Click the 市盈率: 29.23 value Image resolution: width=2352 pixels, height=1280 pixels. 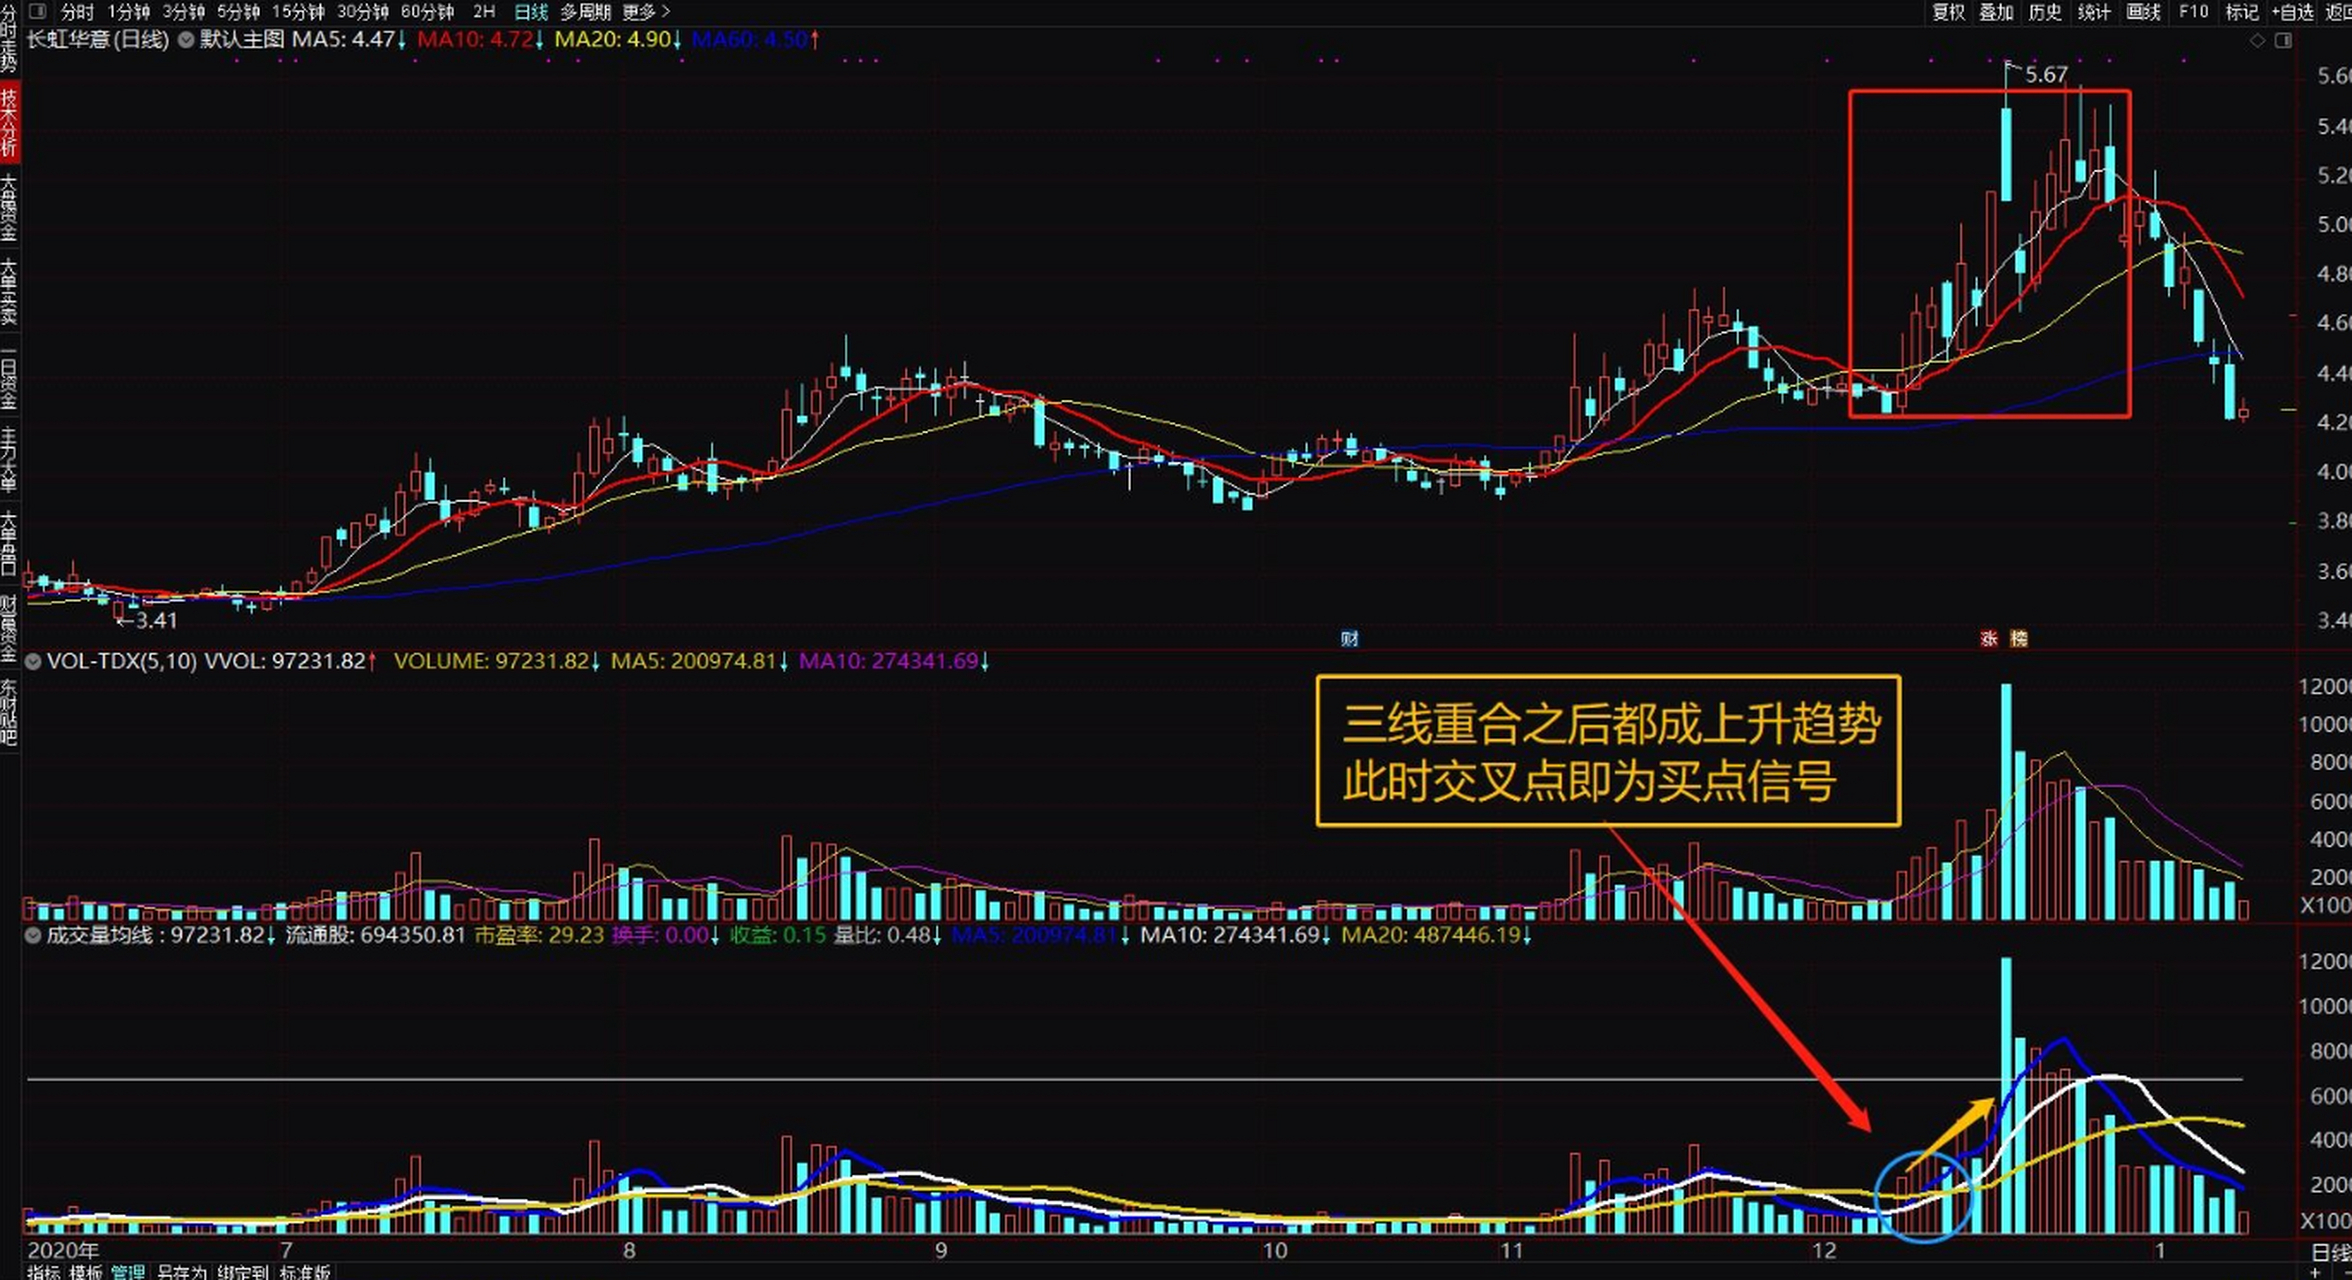coord(539,935)
